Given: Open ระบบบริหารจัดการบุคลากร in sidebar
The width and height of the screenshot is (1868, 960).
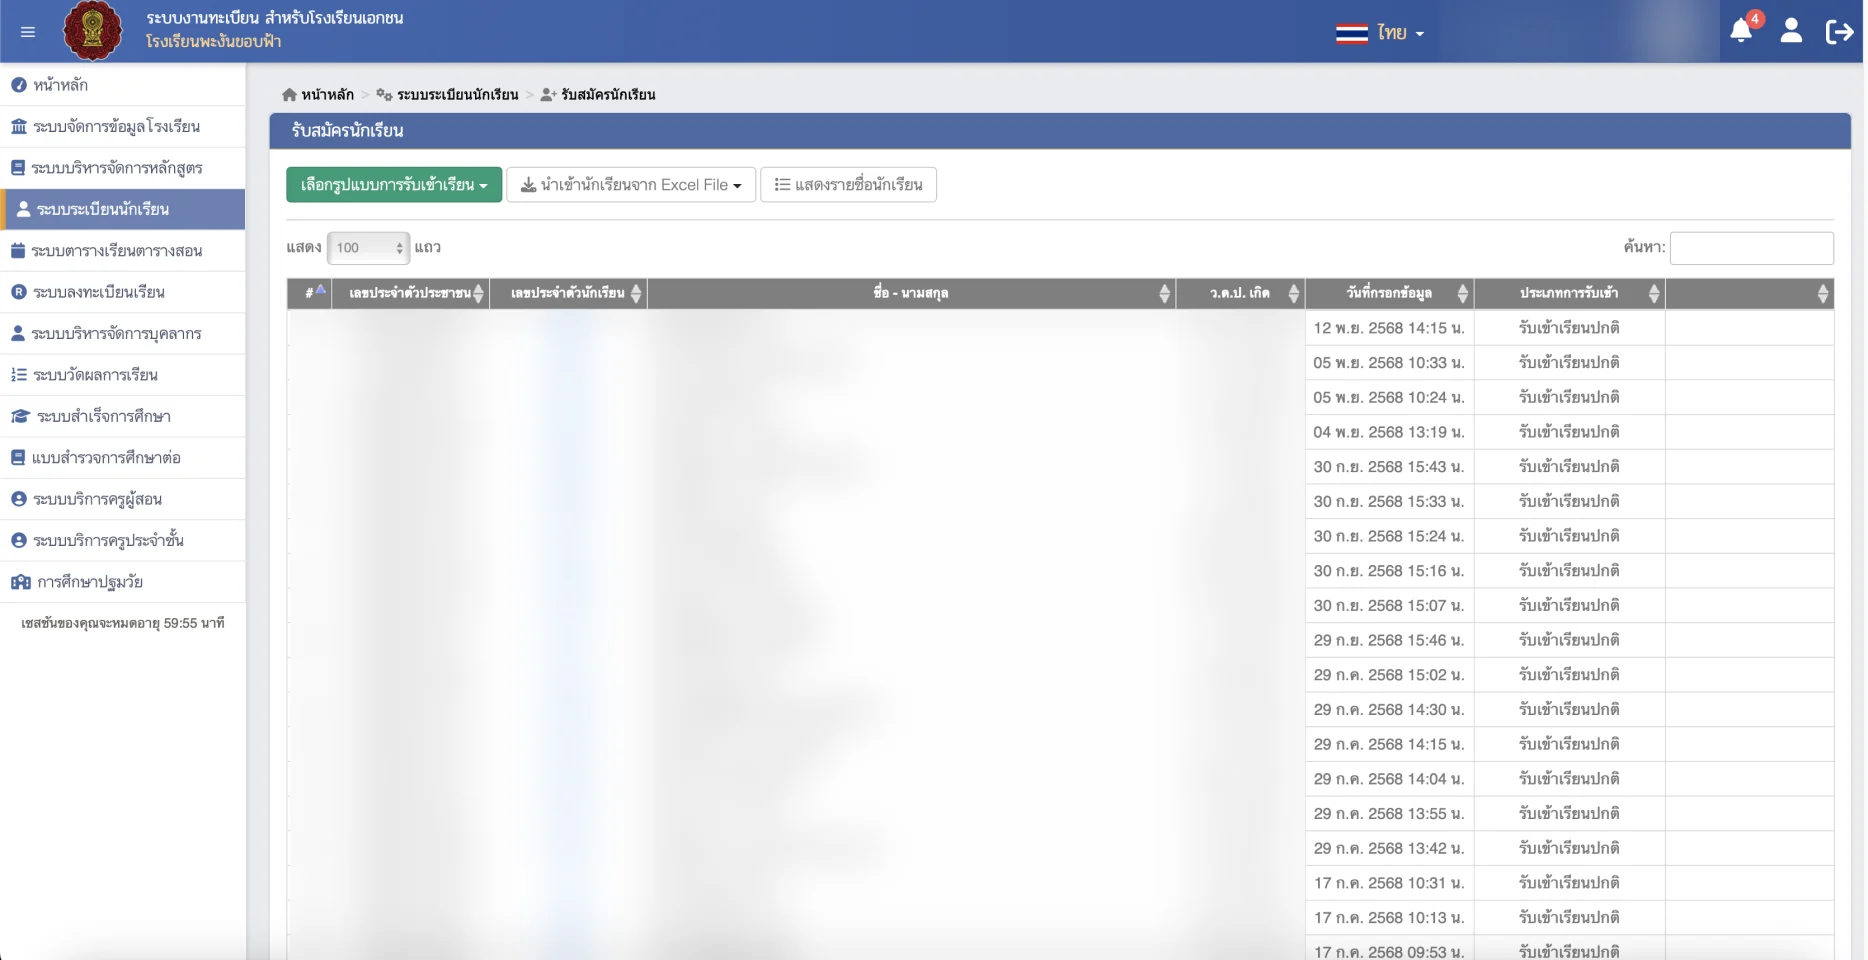Looking at the screenshot, I should click(x=122, y=333).
